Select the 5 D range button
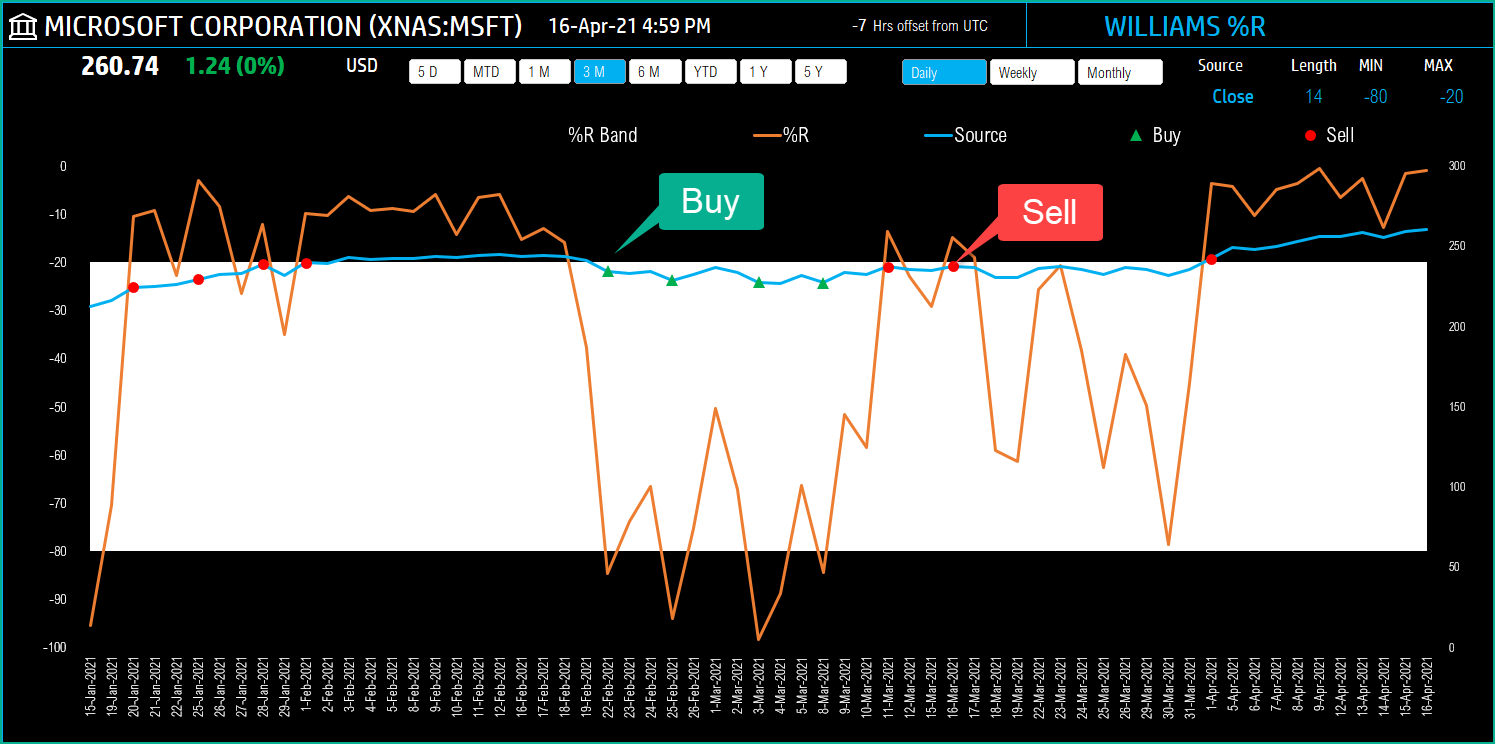The height and width of the screenshot is (744, 1495). tap(435, 72)
